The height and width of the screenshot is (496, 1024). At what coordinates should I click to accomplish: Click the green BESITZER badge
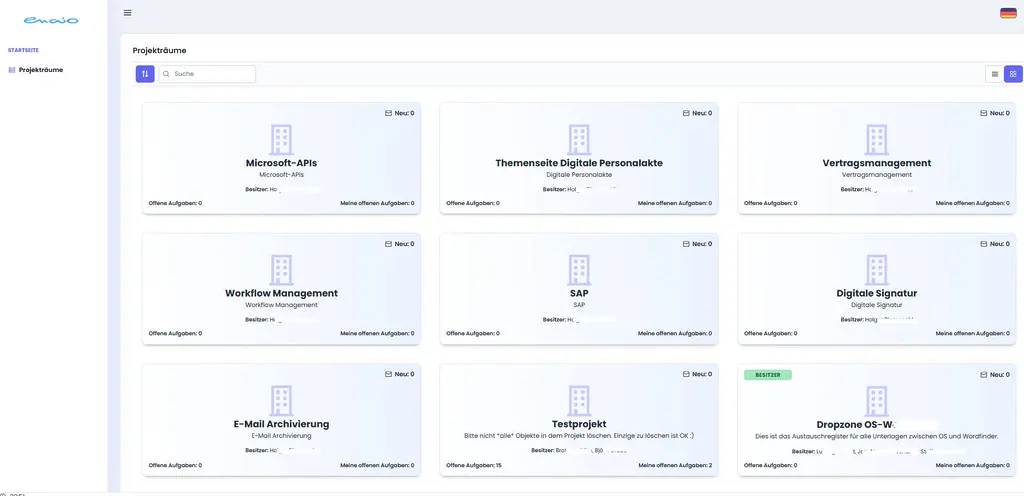coord(768,375)
